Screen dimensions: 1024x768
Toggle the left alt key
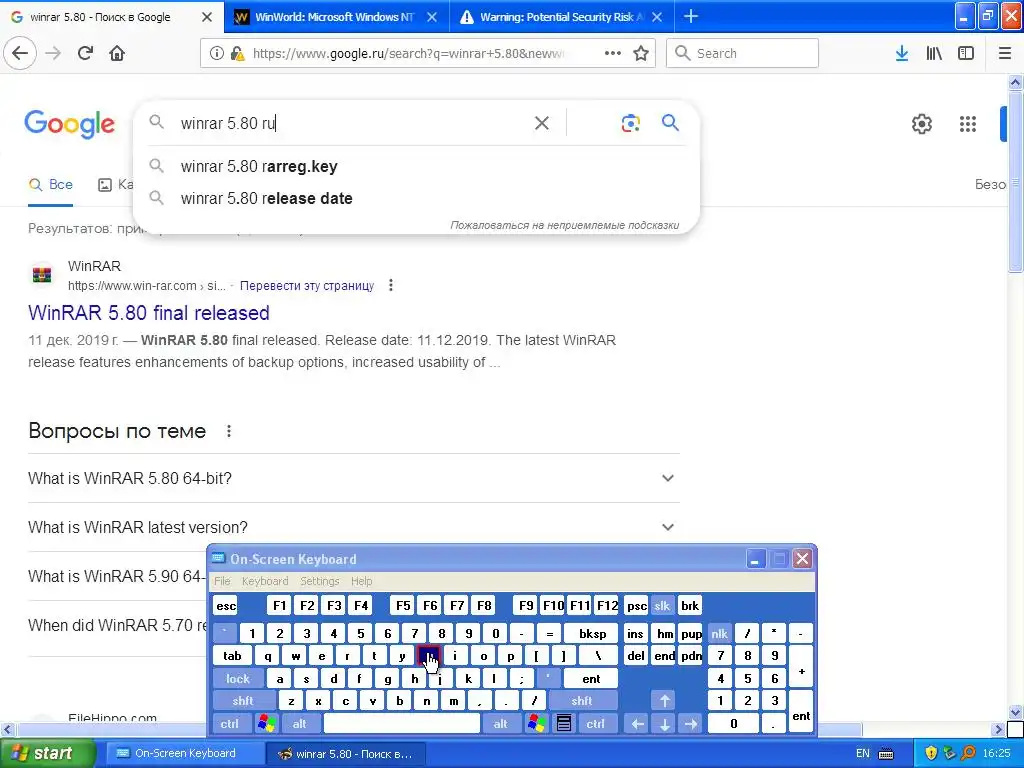coord(300,724)
